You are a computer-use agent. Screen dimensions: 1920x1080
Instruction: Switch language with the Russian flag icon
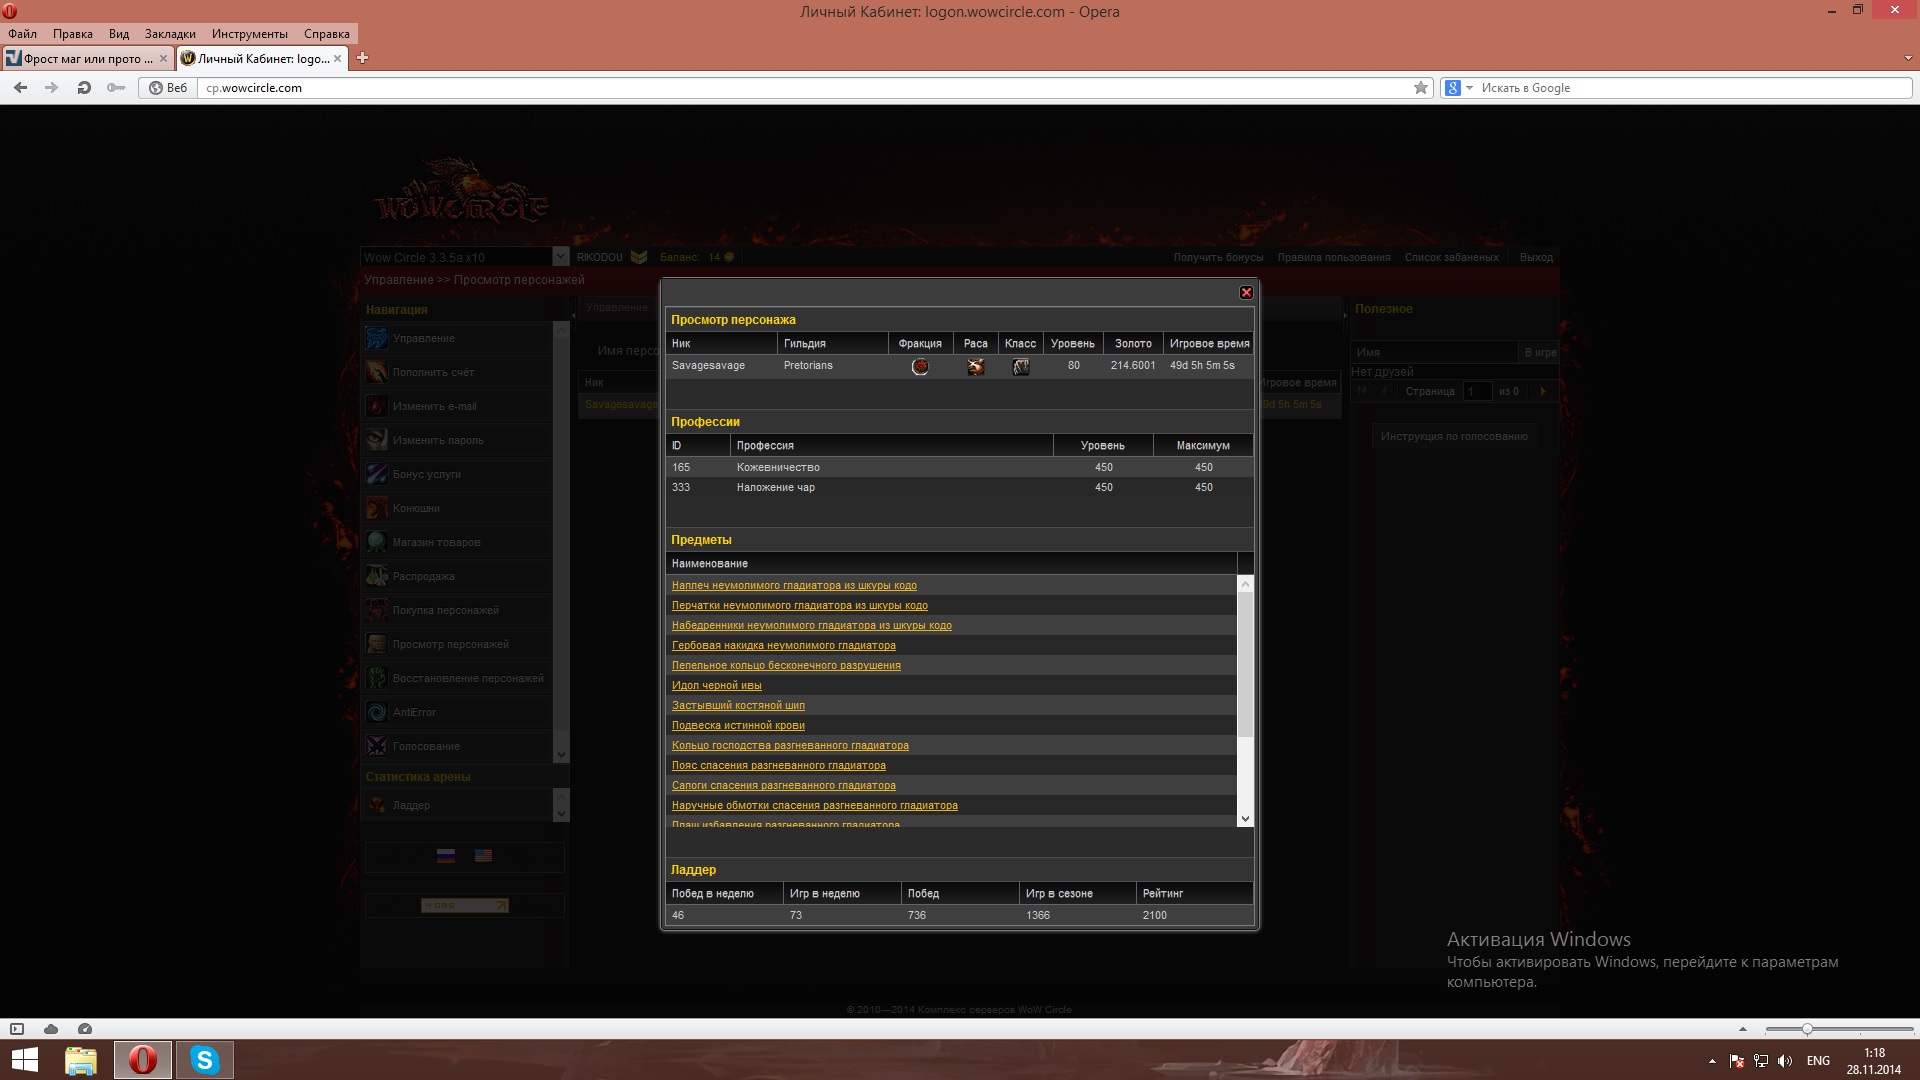446,856
